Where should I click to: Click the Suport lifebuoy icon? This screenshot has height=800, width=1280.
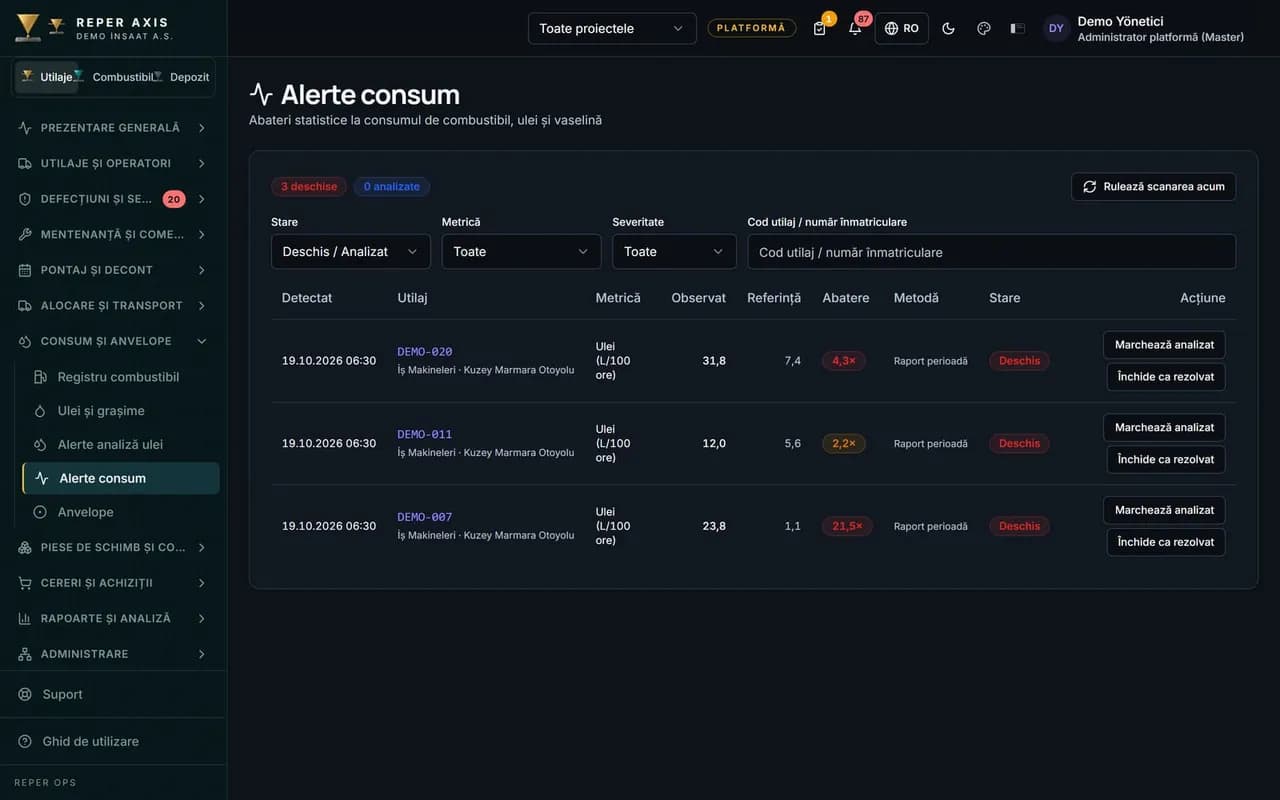[25, 694]
